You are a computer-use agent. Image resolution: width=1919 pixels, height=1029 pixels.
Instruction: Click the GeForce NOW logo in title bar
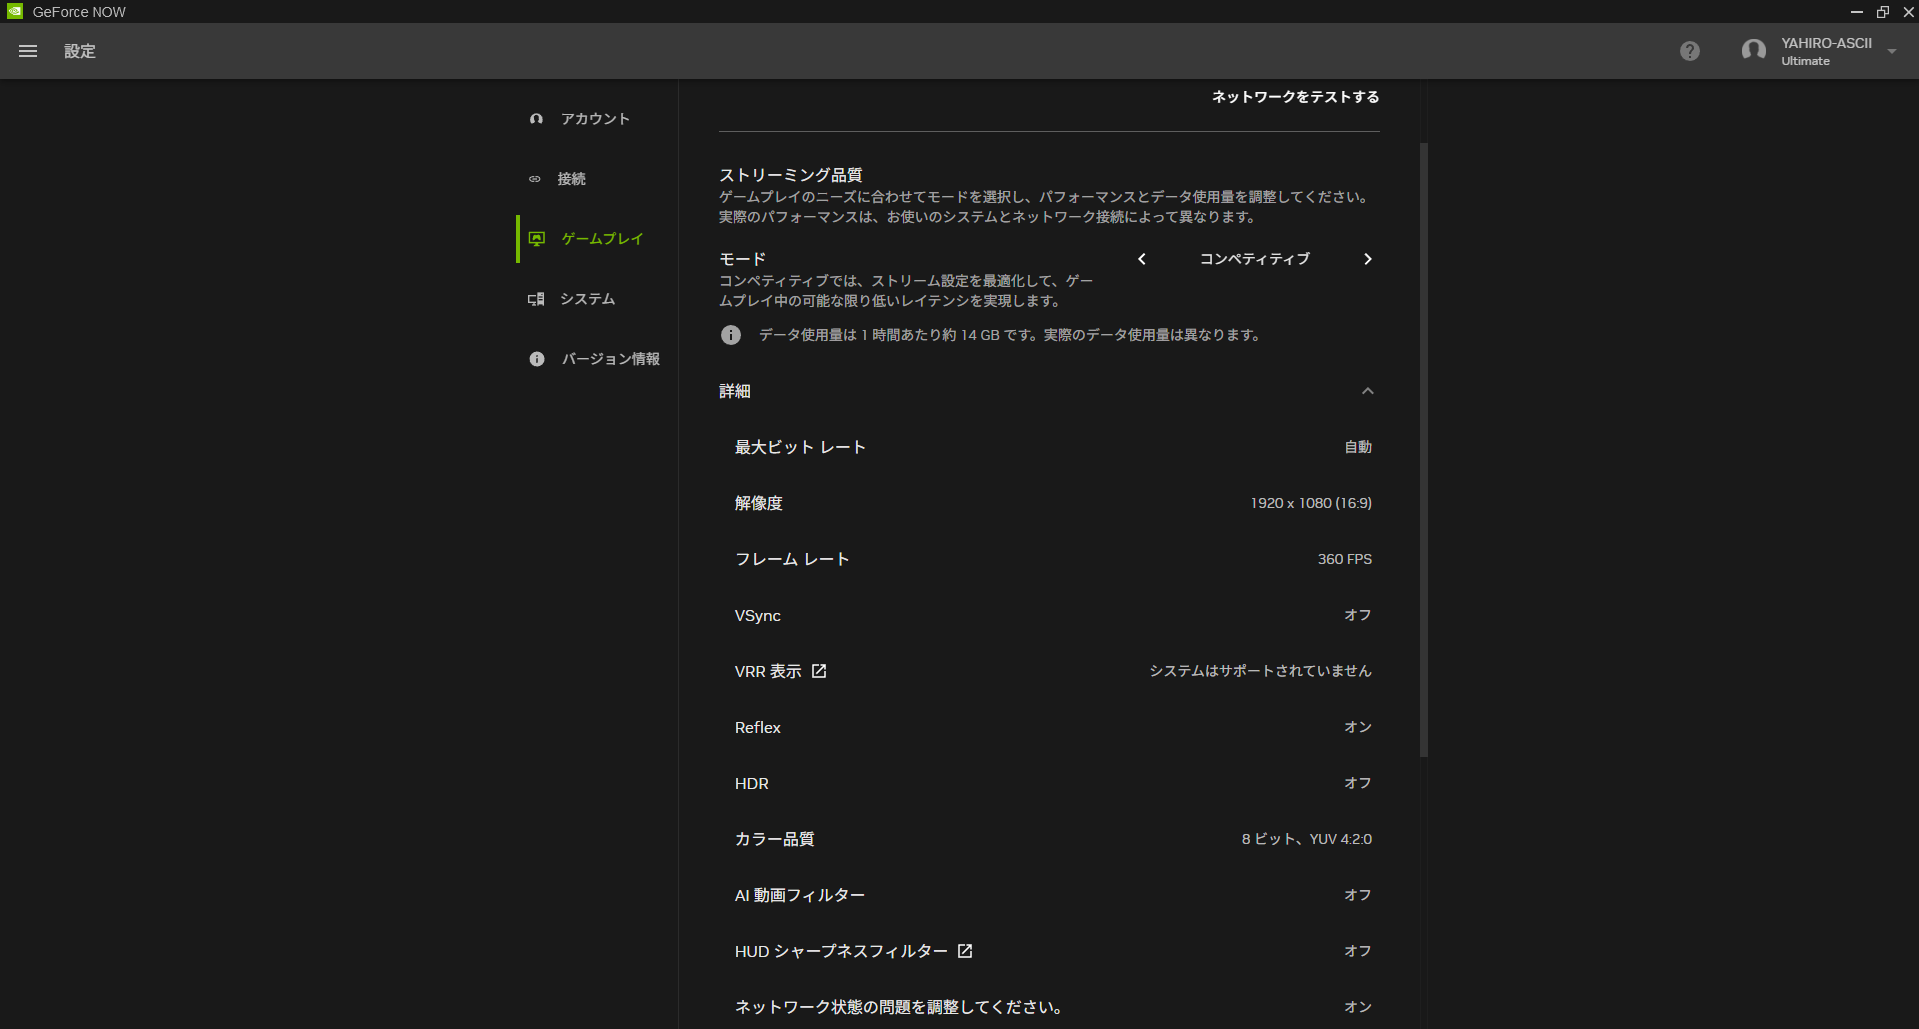[15, 12]
